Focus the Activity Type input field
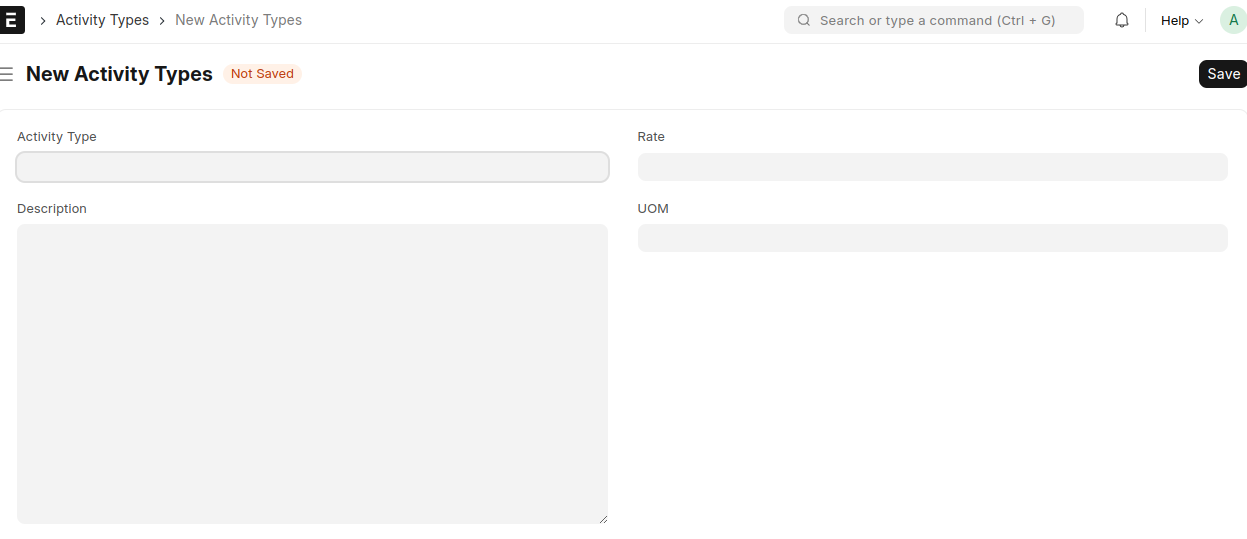Viewport: 1247px width, 539px height. click(x=312, y=167)
